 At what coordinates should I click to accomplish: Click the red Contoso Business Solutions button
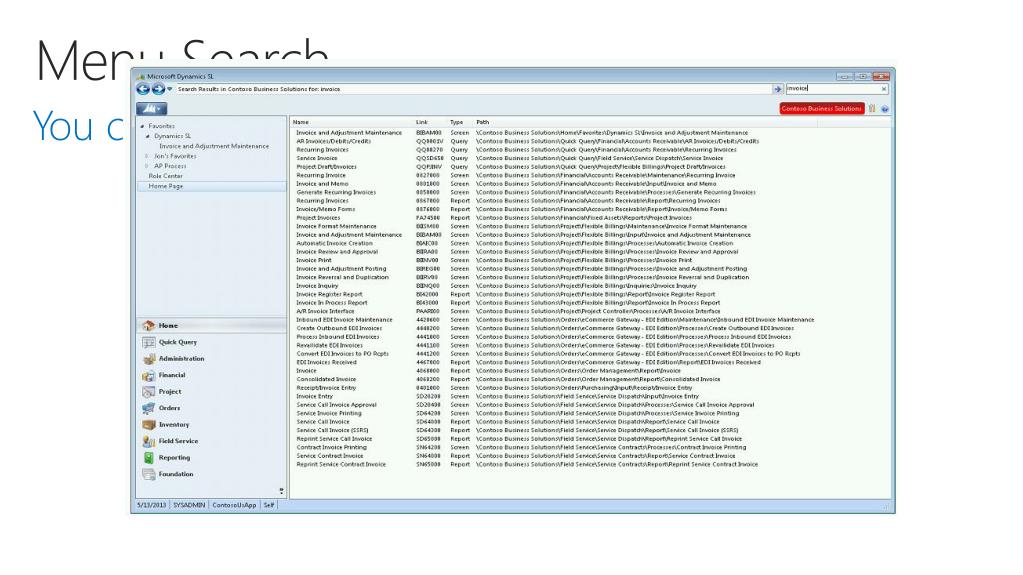tap(821, 108)
